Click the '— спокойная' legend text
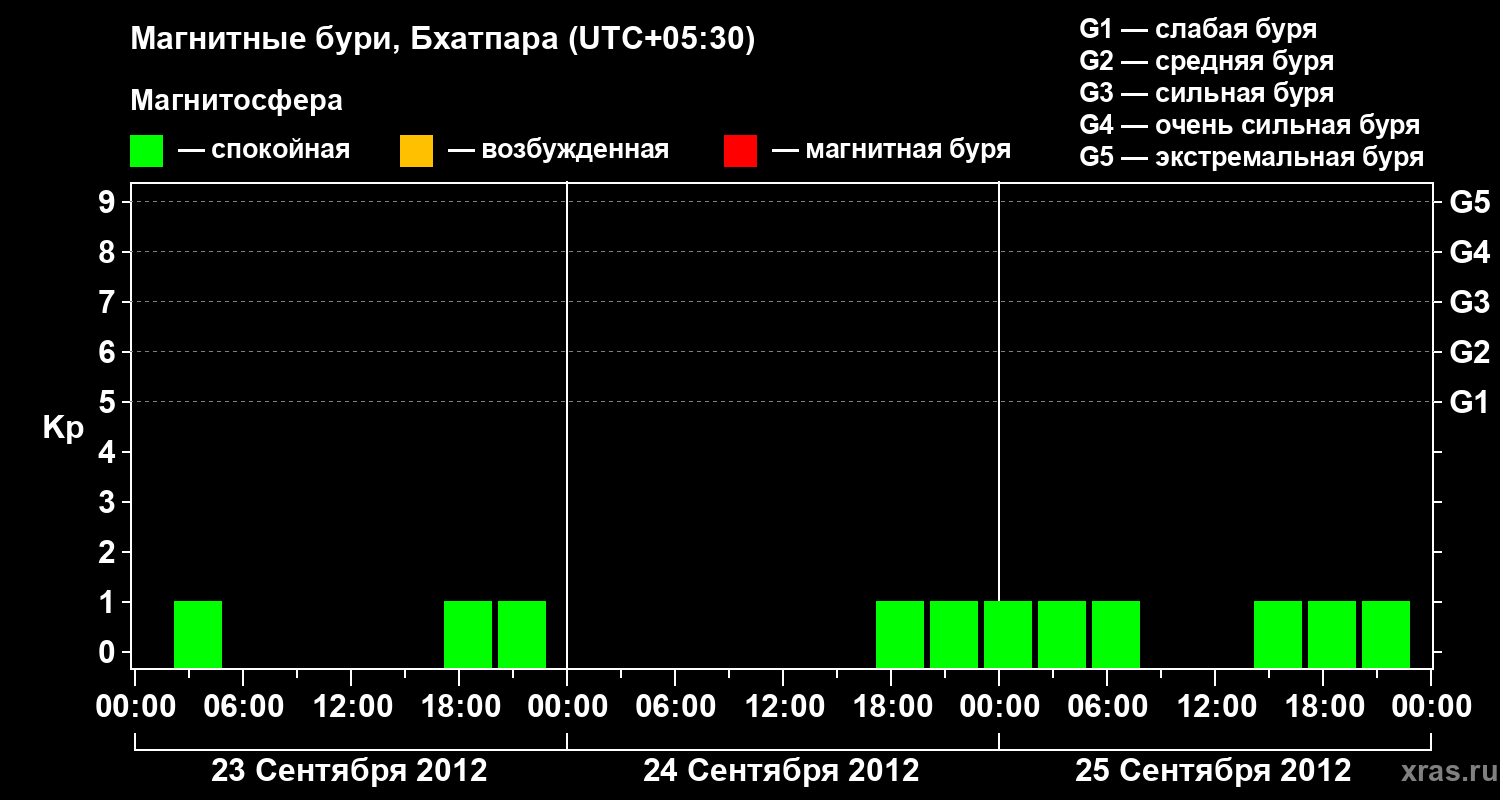This screenshot has height=800, width=1500. pos(264,151)
